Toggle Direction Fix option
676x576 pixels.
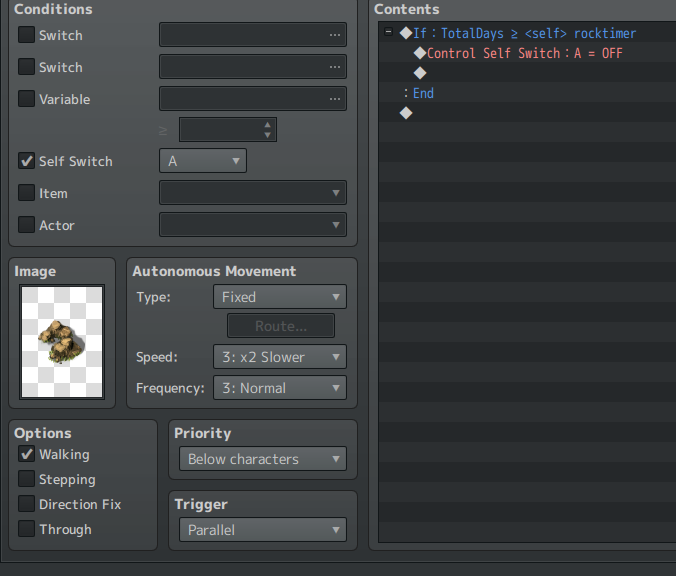pos(26,504)
